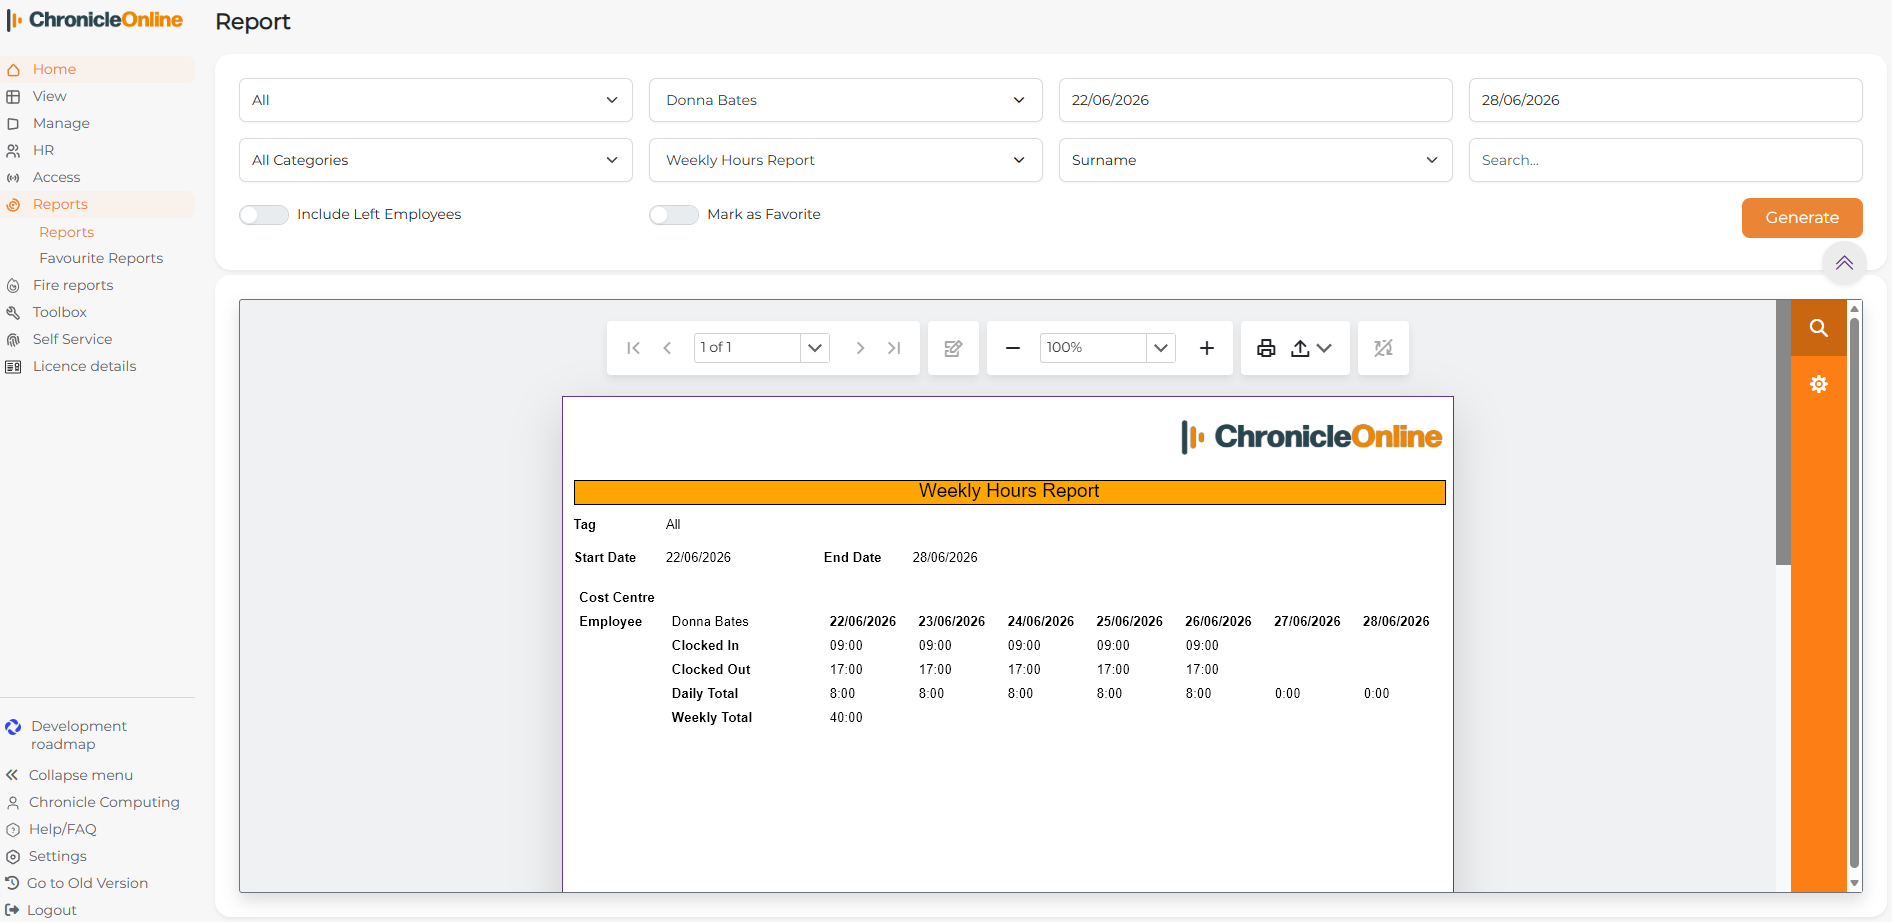Open Favourite Reports submenu item
Viewport: 1892px width, 922px height.
pyautogui.click(x=101, y=258)
